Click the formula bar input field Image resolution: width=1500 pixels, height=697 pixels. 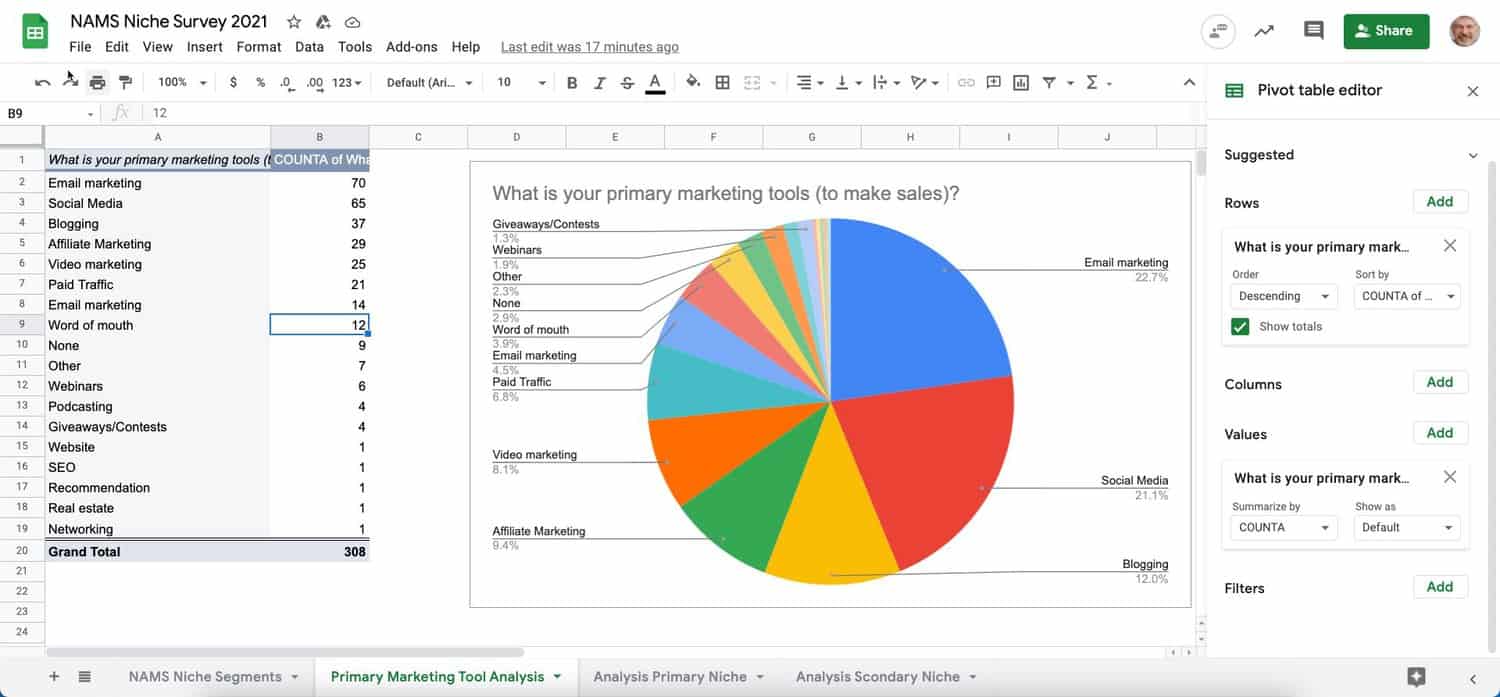pos(600,113)
